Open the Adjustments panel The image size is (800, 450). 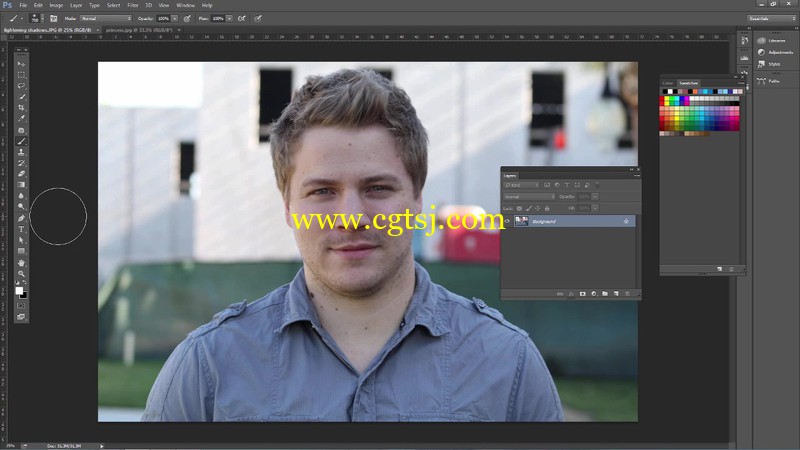[775, 52]
